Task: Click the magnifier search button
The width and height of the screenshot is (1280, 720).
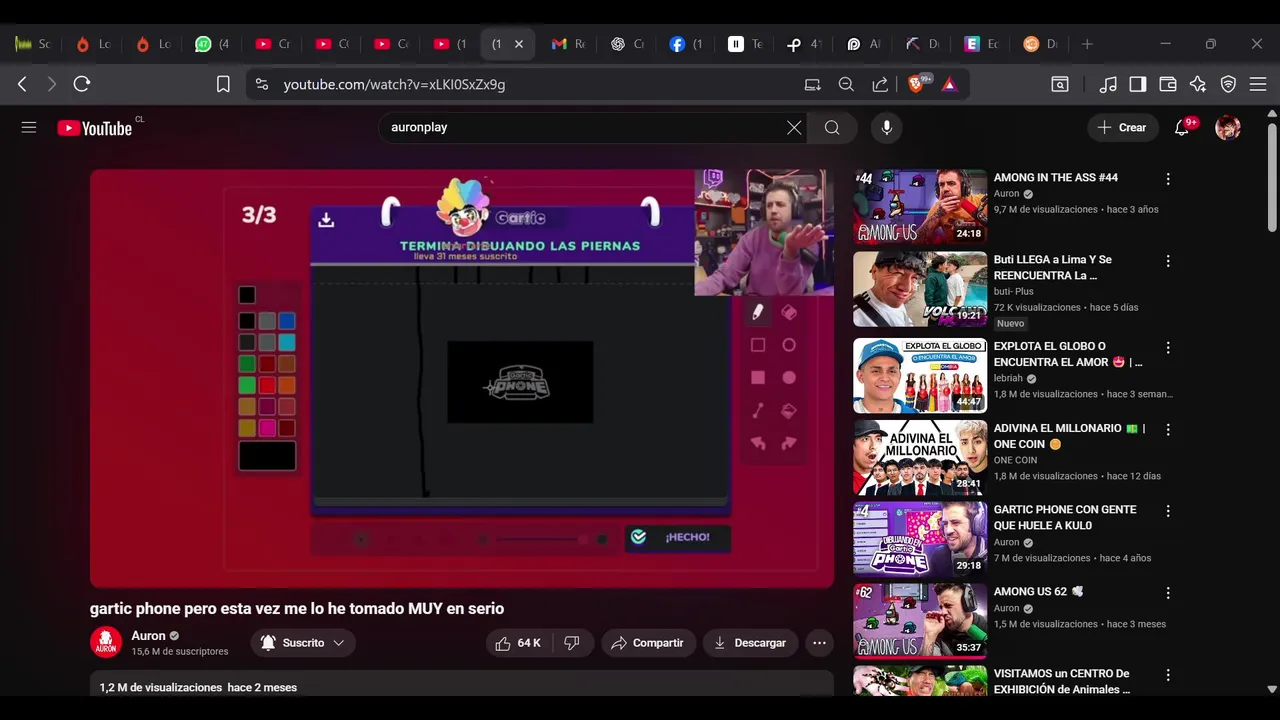Action: click(832, 127)
